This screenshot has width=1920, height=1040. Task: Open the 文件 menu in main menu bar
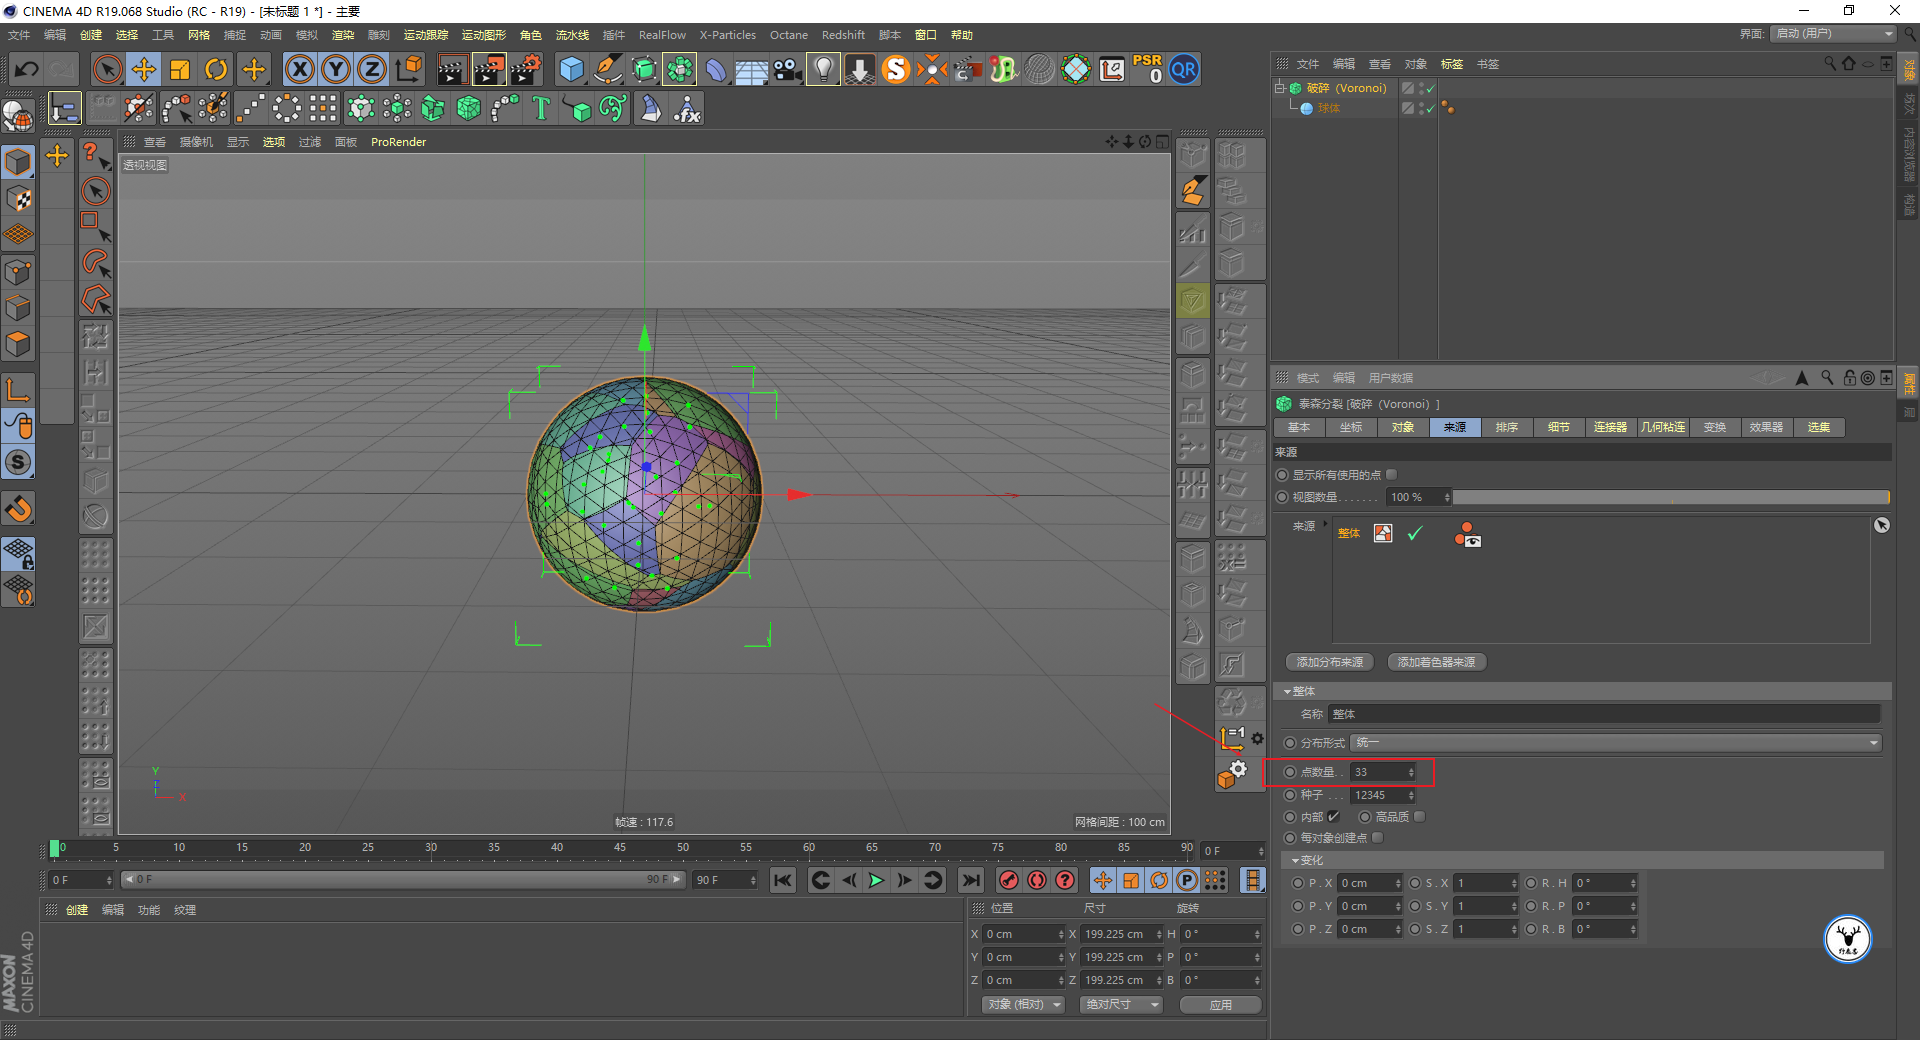tap(19, 35)
